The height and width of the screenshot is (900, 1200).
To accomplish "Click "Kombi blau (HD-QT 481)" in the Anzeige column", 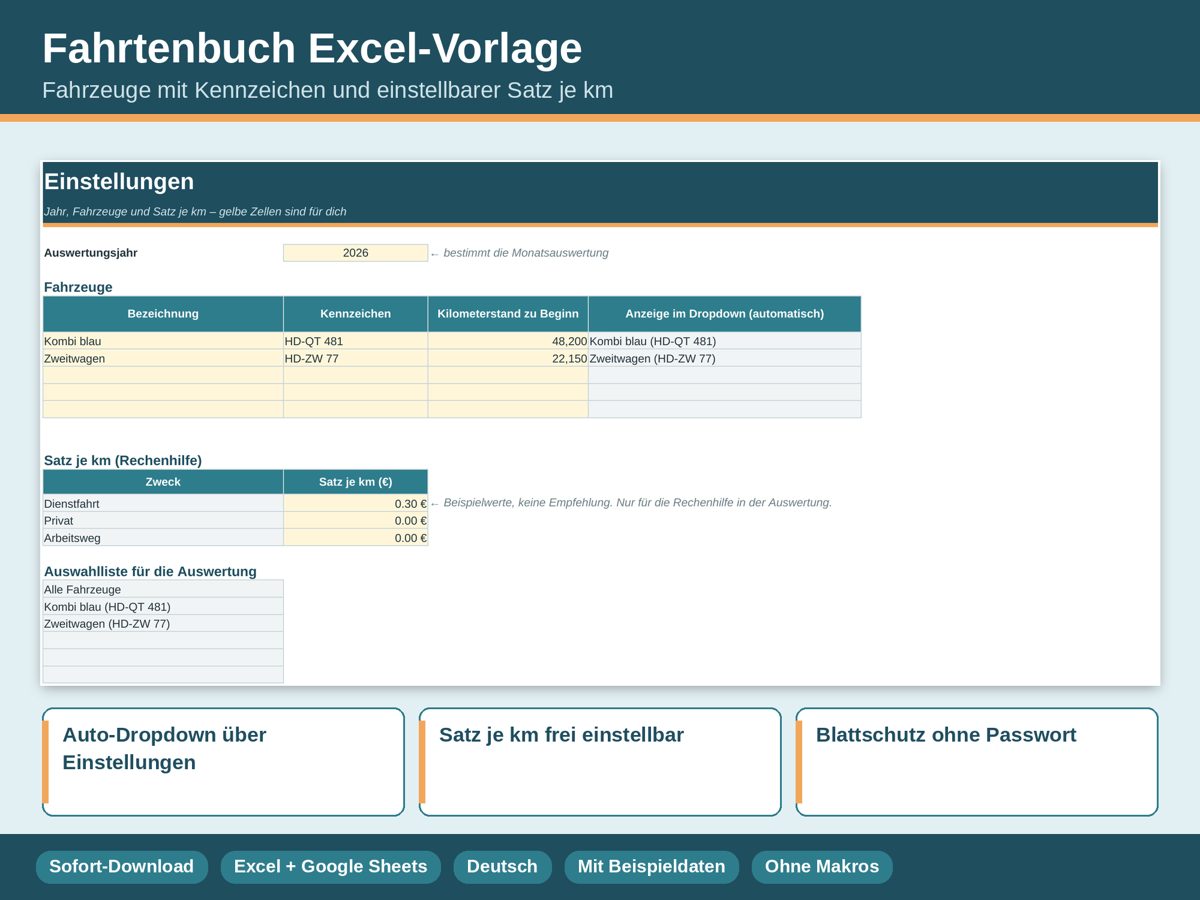I will pyautogui.click(x=724, y=341).
